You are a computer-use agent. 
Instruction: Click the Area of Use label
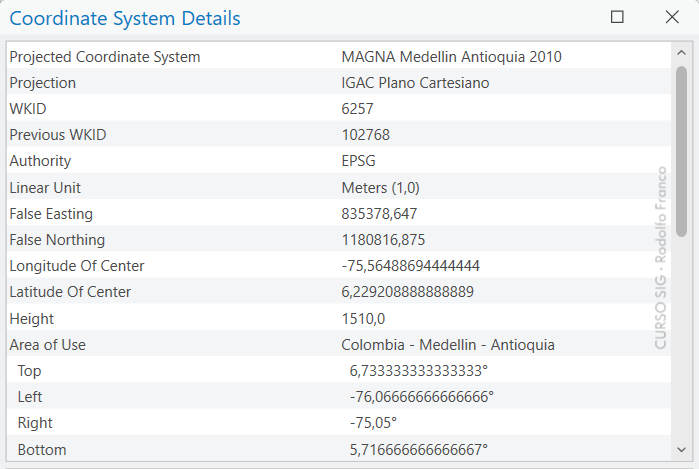(48, 345)
